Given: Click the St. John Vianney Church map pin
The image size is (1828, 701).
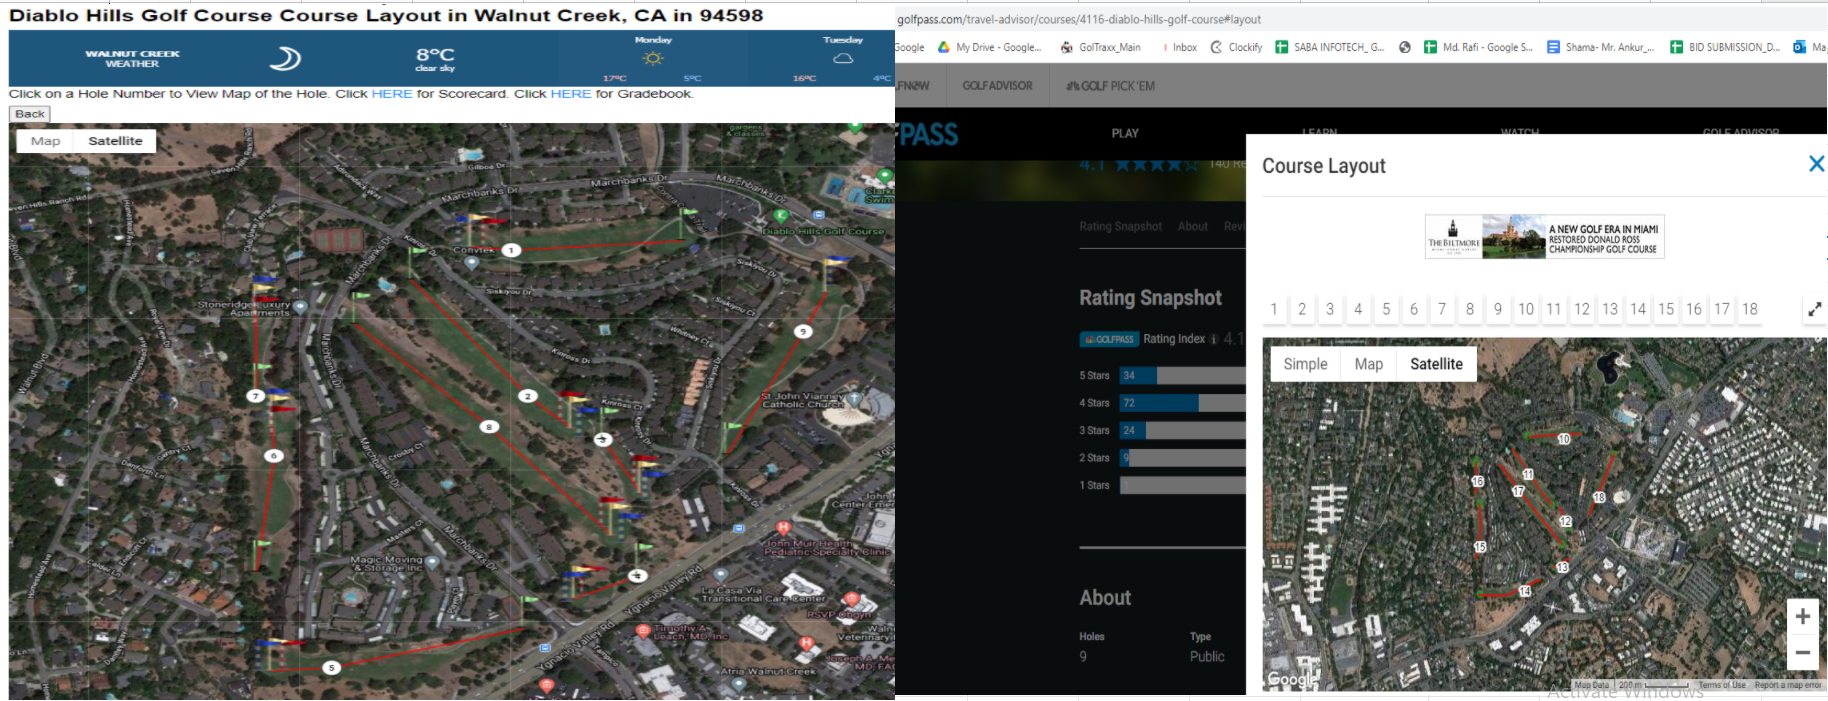Looking at the screenshot, I should point(854,398).
